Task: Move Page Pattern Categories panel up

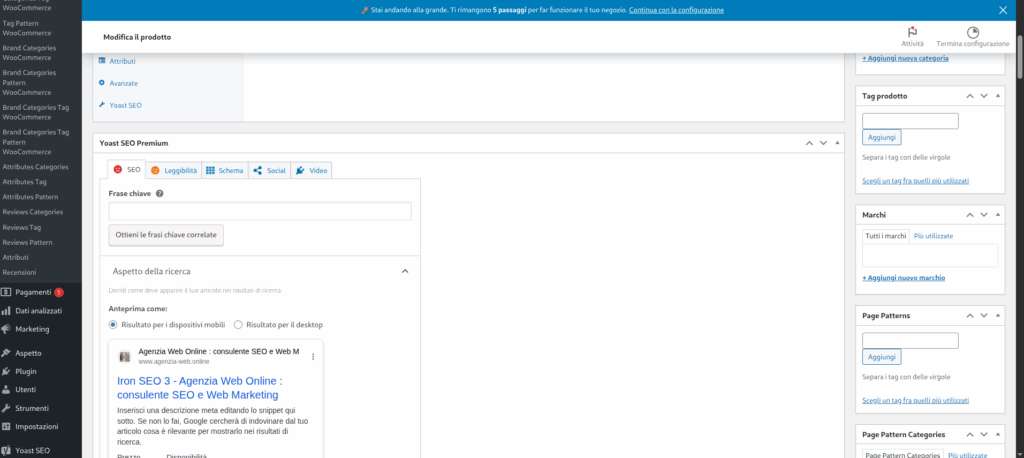Action: pos(970,434)
